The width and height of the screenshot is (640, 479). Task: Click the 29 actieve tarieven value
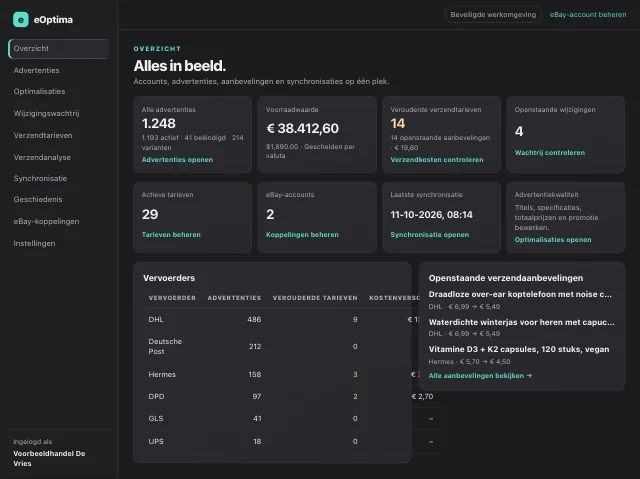pyautogui.click(x=150, y=214)
